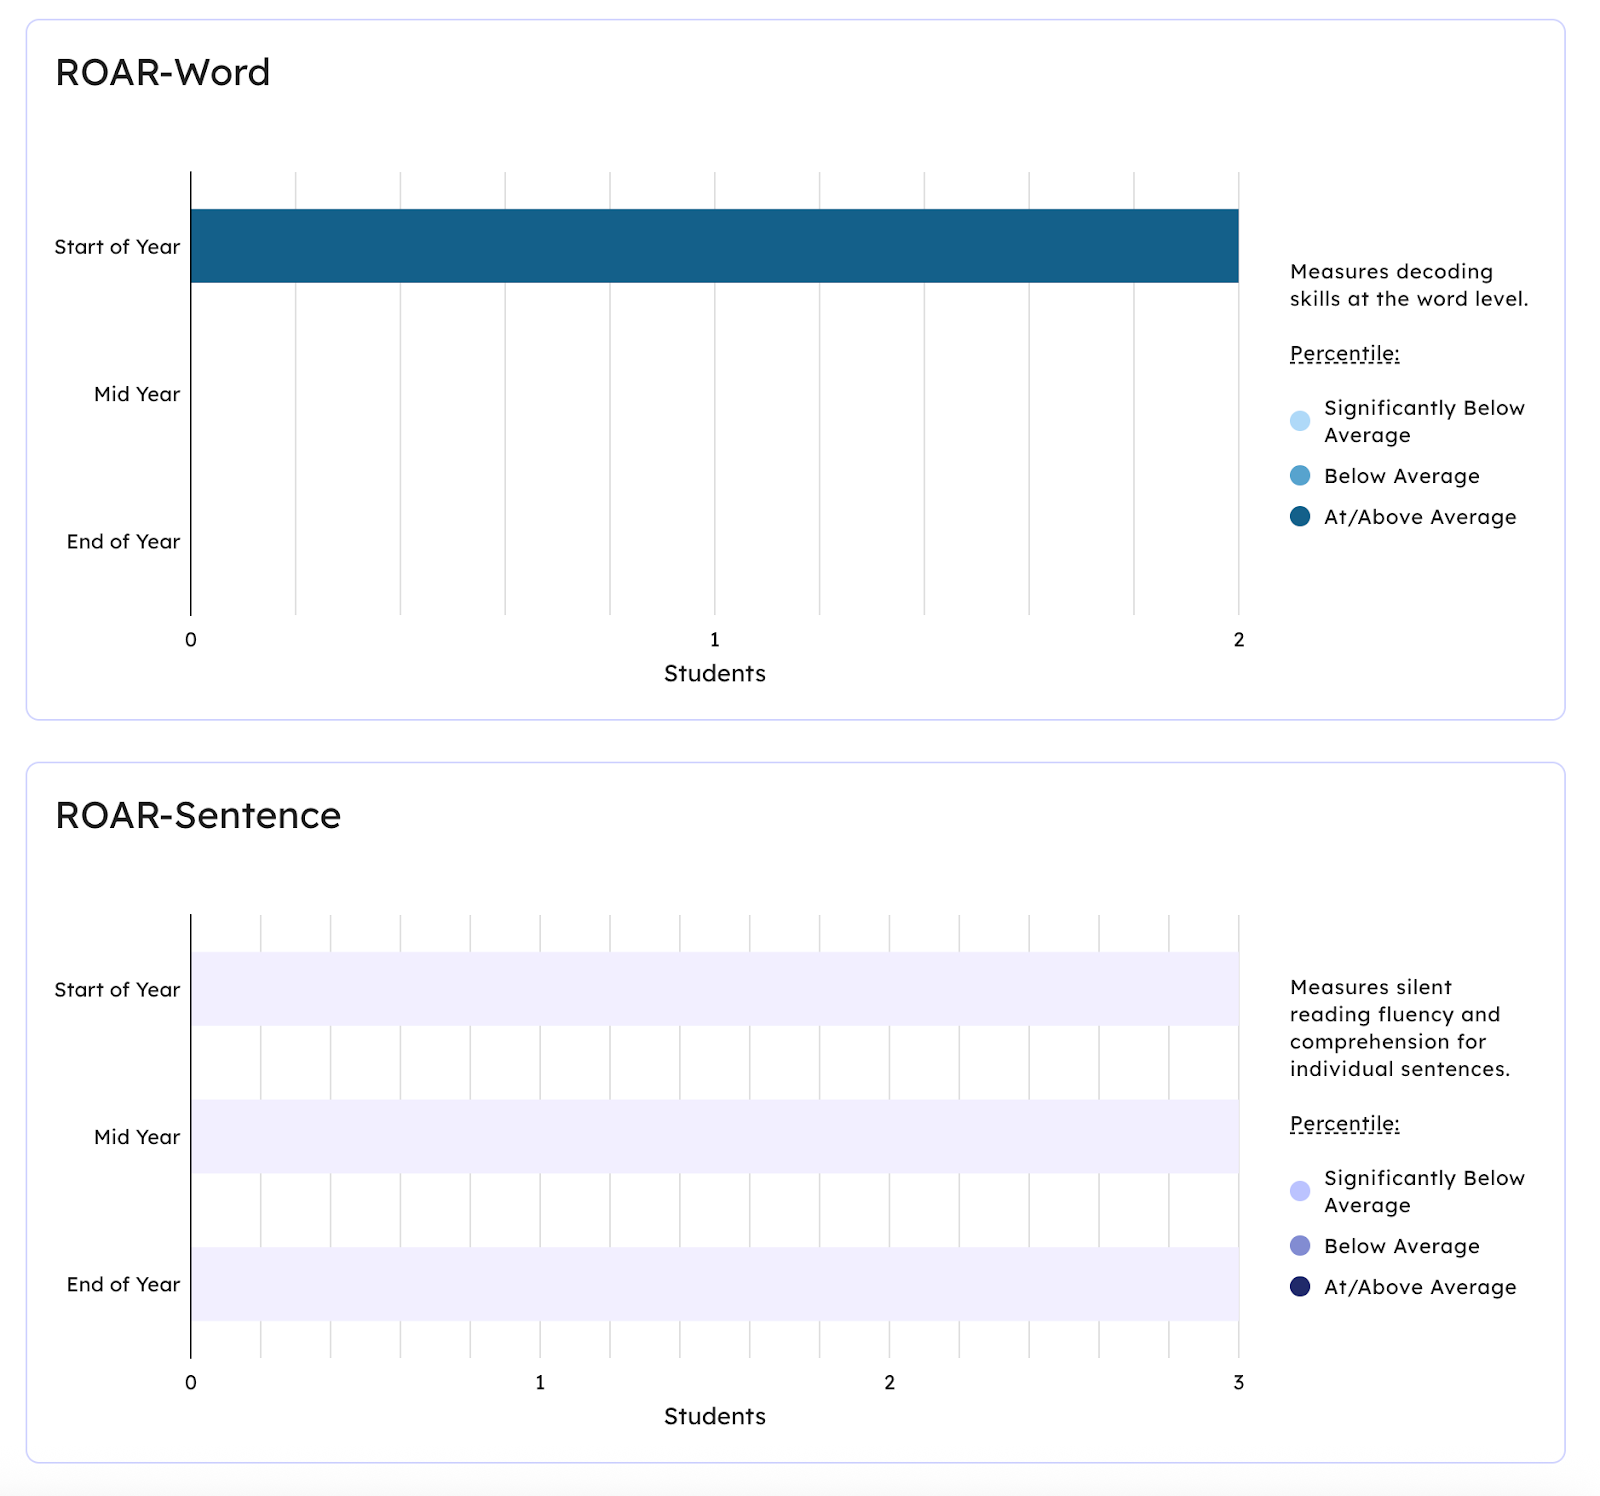Image resolution: width=1600 pixels, height=1496 pixels.
Task: Click ROAR-Word Significantly Below Average legend dot
Action: click(x=1300, y=421)
